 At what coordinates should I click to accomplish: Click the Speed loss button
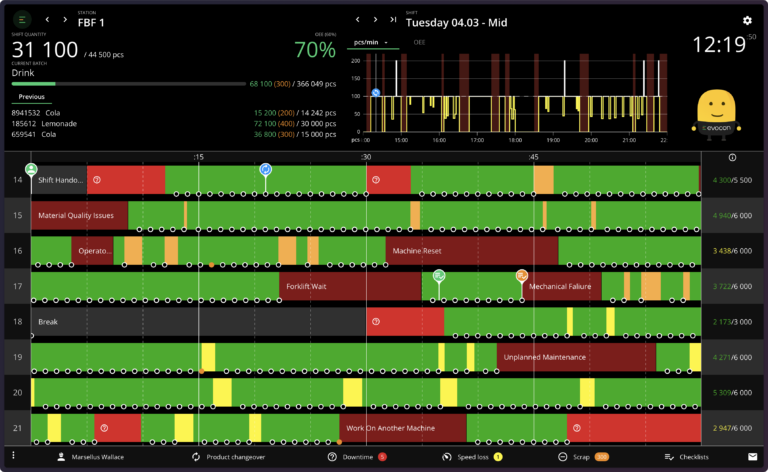[471, 456]
